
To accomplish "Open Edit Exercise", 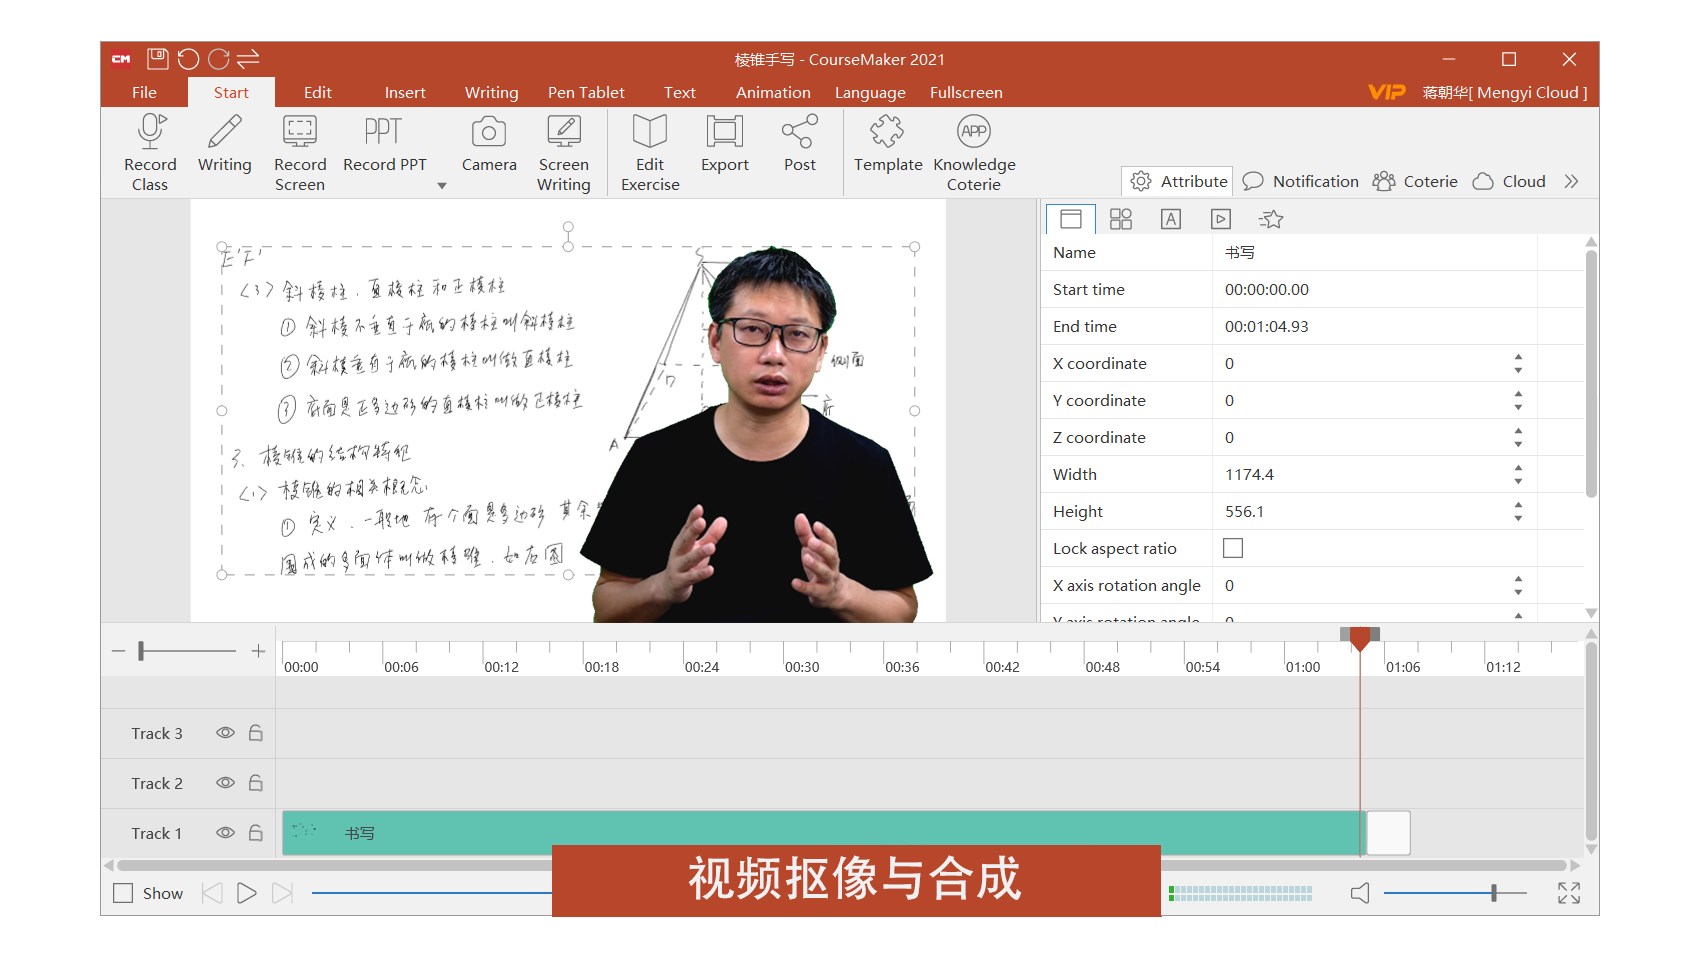I will (650, 153).
